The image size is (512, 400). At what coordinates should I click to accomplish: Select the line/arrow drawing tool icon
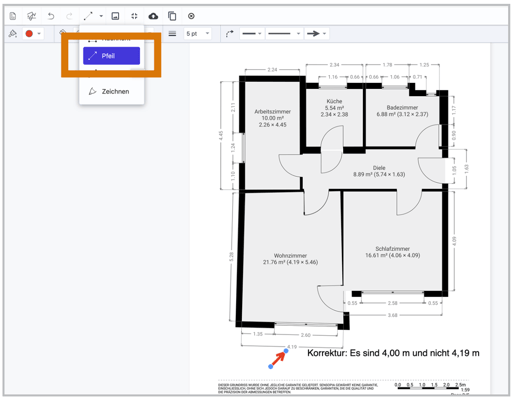tap(88, 16)
